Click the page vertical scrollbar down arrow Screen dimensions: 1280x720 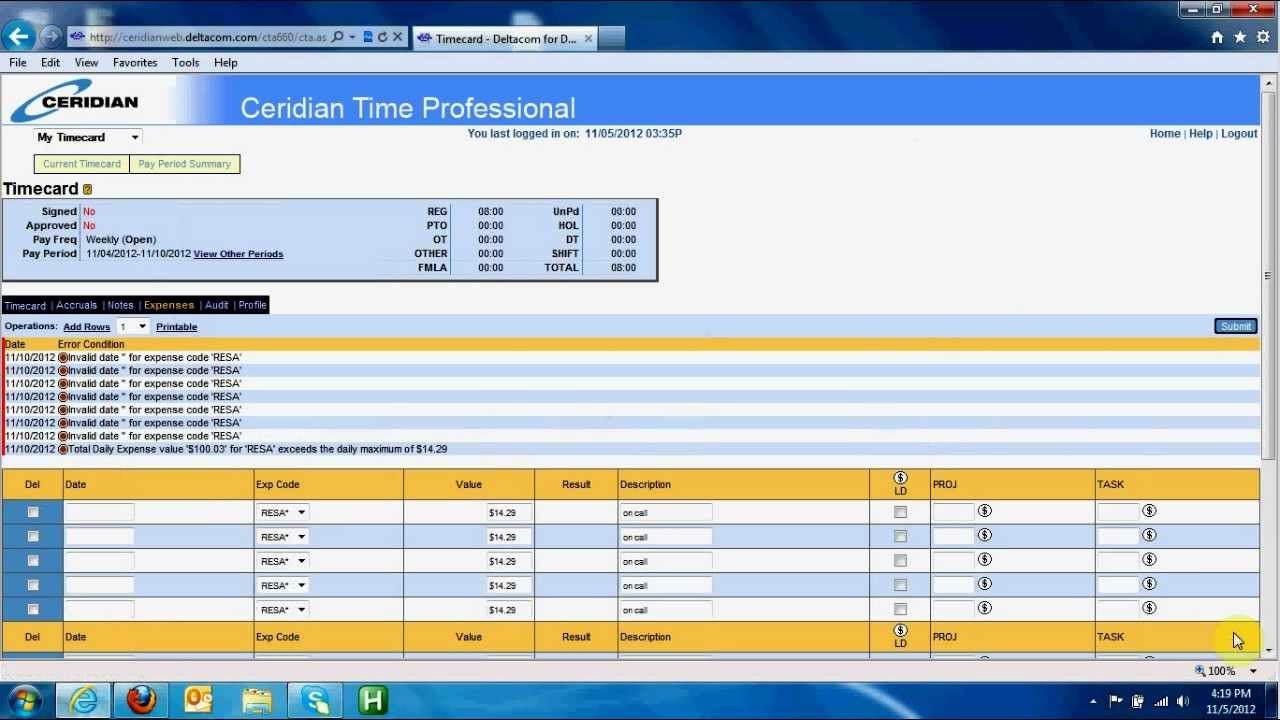coord(1269,651)
